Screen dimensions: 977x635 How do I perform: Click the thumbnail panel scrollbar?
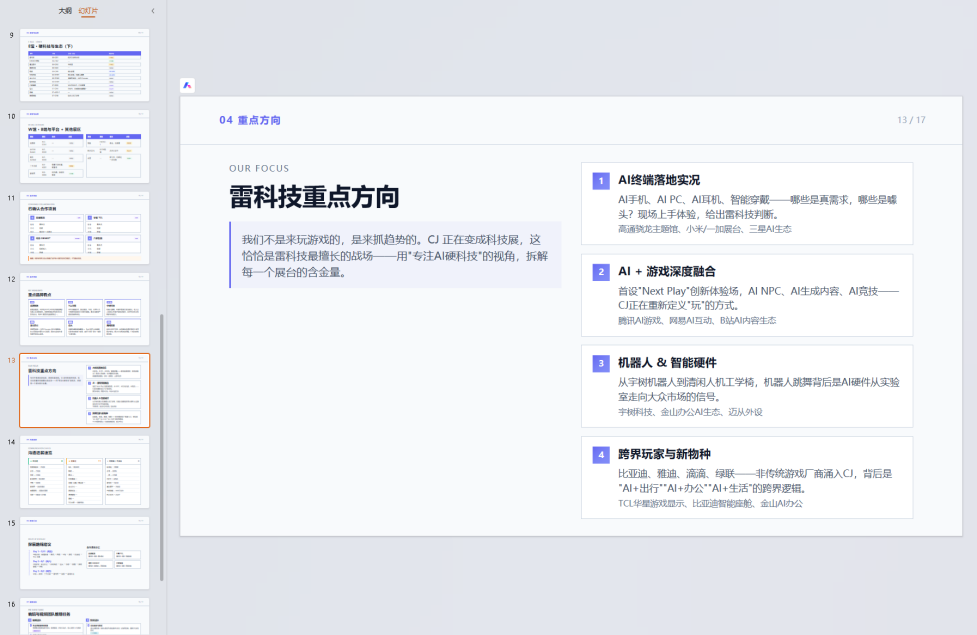click(x=162, y=447)
